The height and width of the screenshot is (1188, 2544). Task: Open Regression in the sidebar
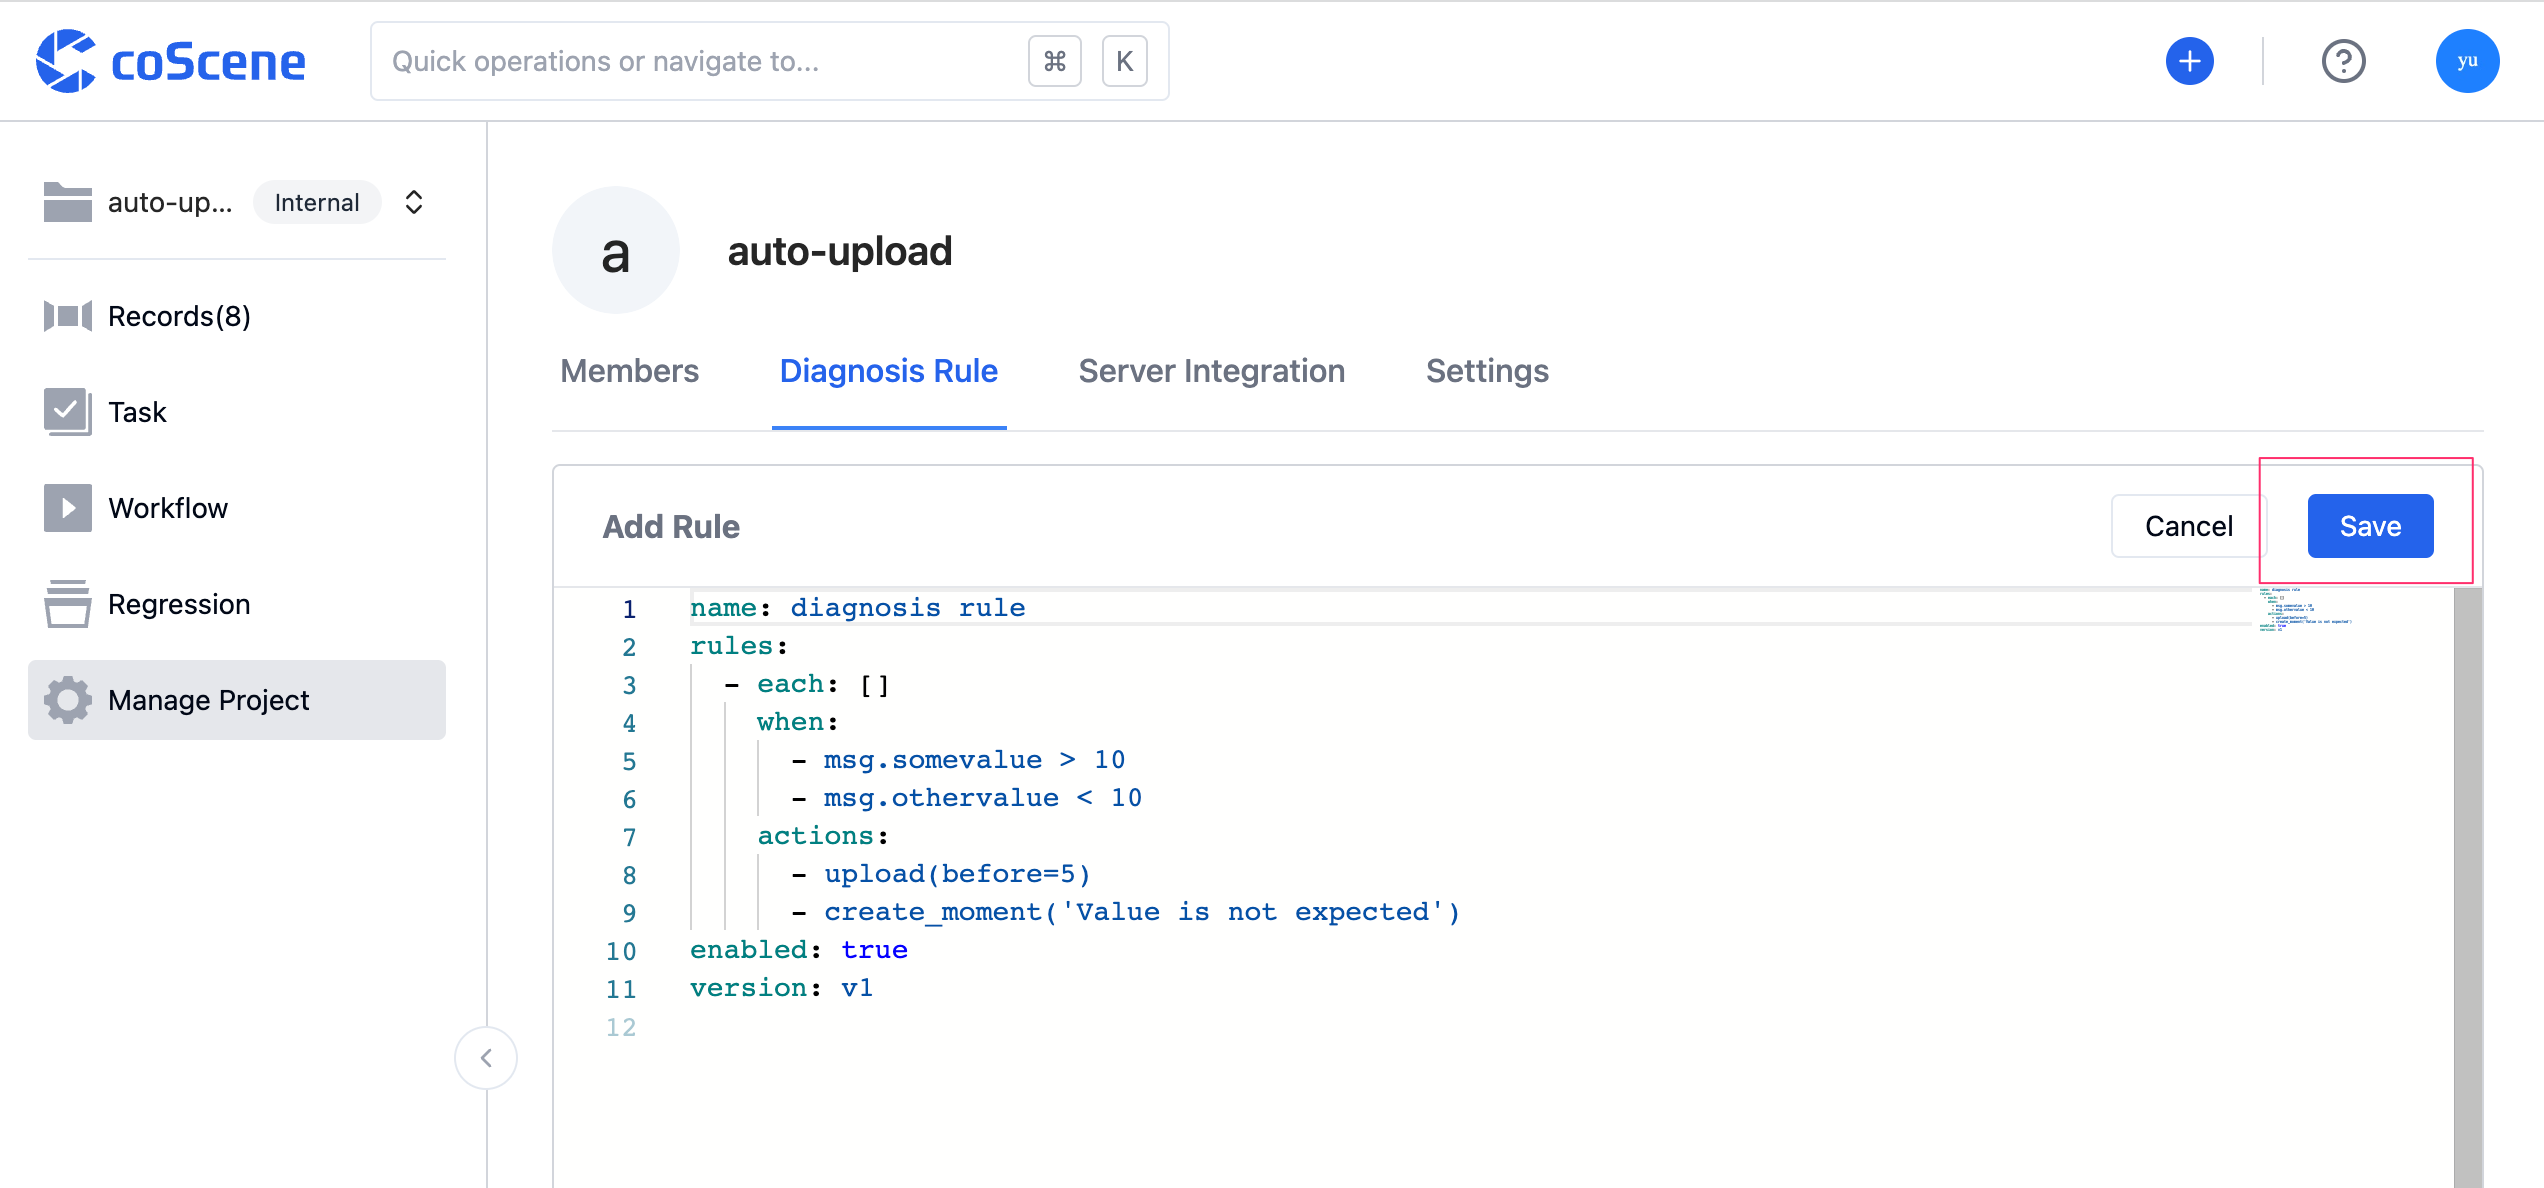[237, 604]
